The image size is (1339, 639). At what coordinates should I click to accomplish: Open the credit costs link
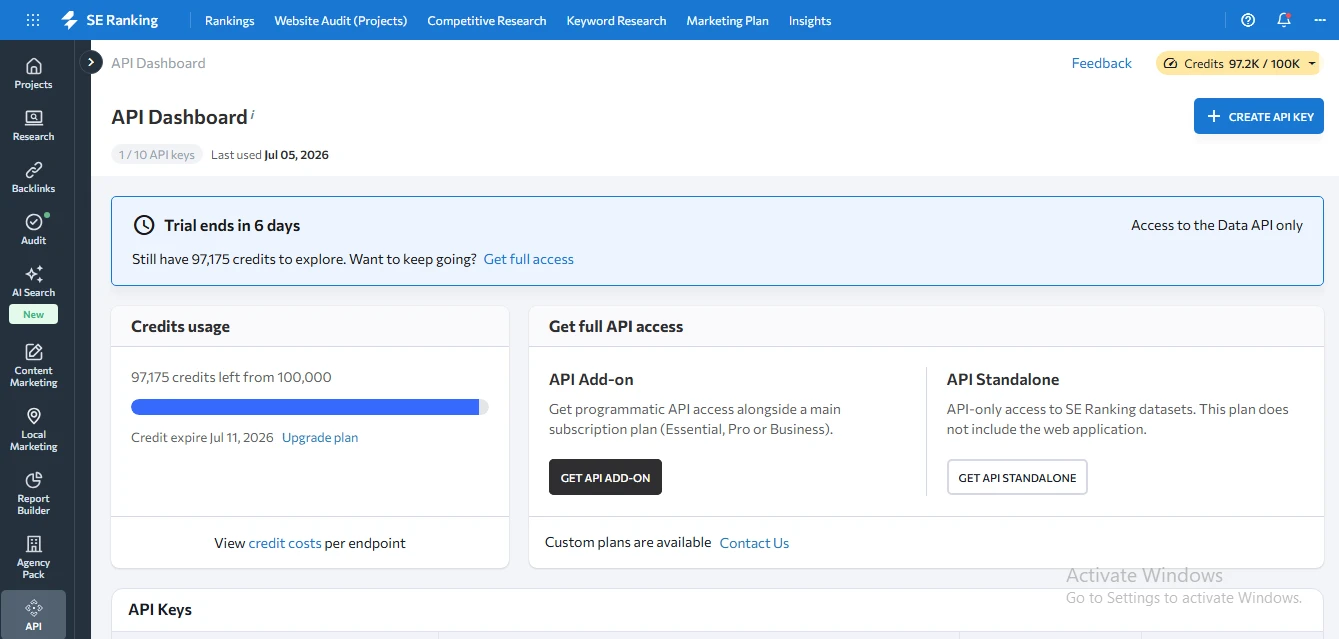tap(285, 543)
